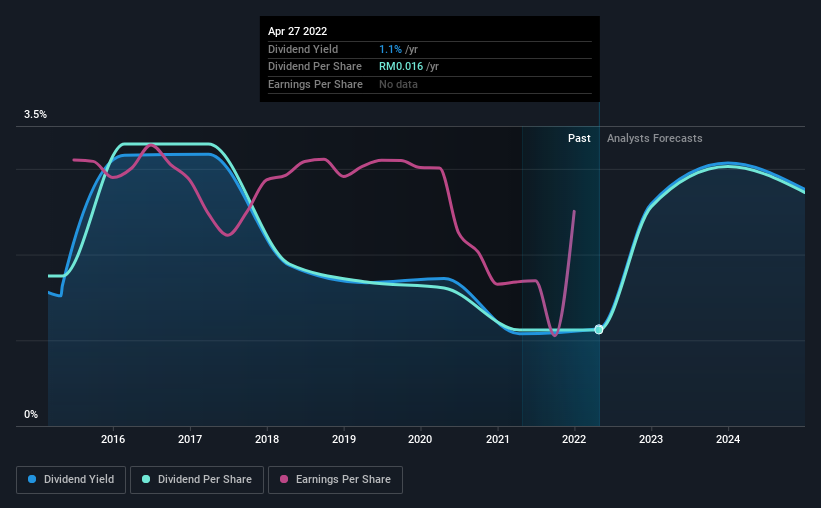Screen dimensions: 821x508
Task: Click the 'Analysts Forecasts' label
Action: click(654, 138)
